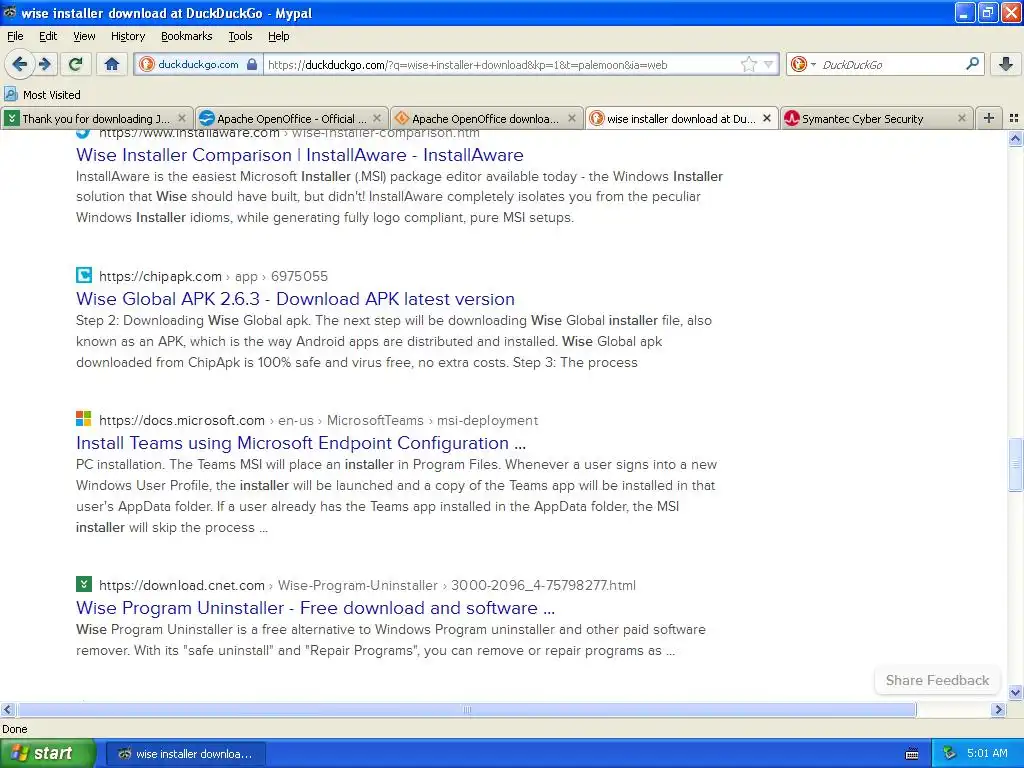Click the Microsoft favicon icon
The image size is (1024, 768).
[84, 419]
